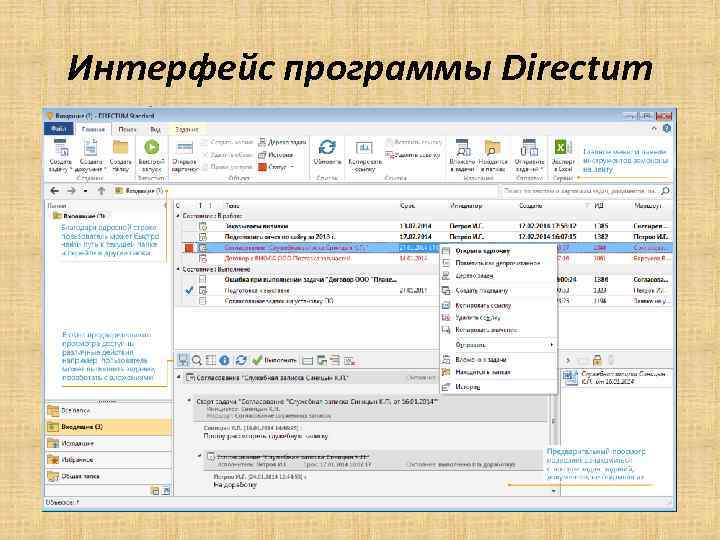
Task: Open the Исходящие folder
Action: tap(109, 444)
